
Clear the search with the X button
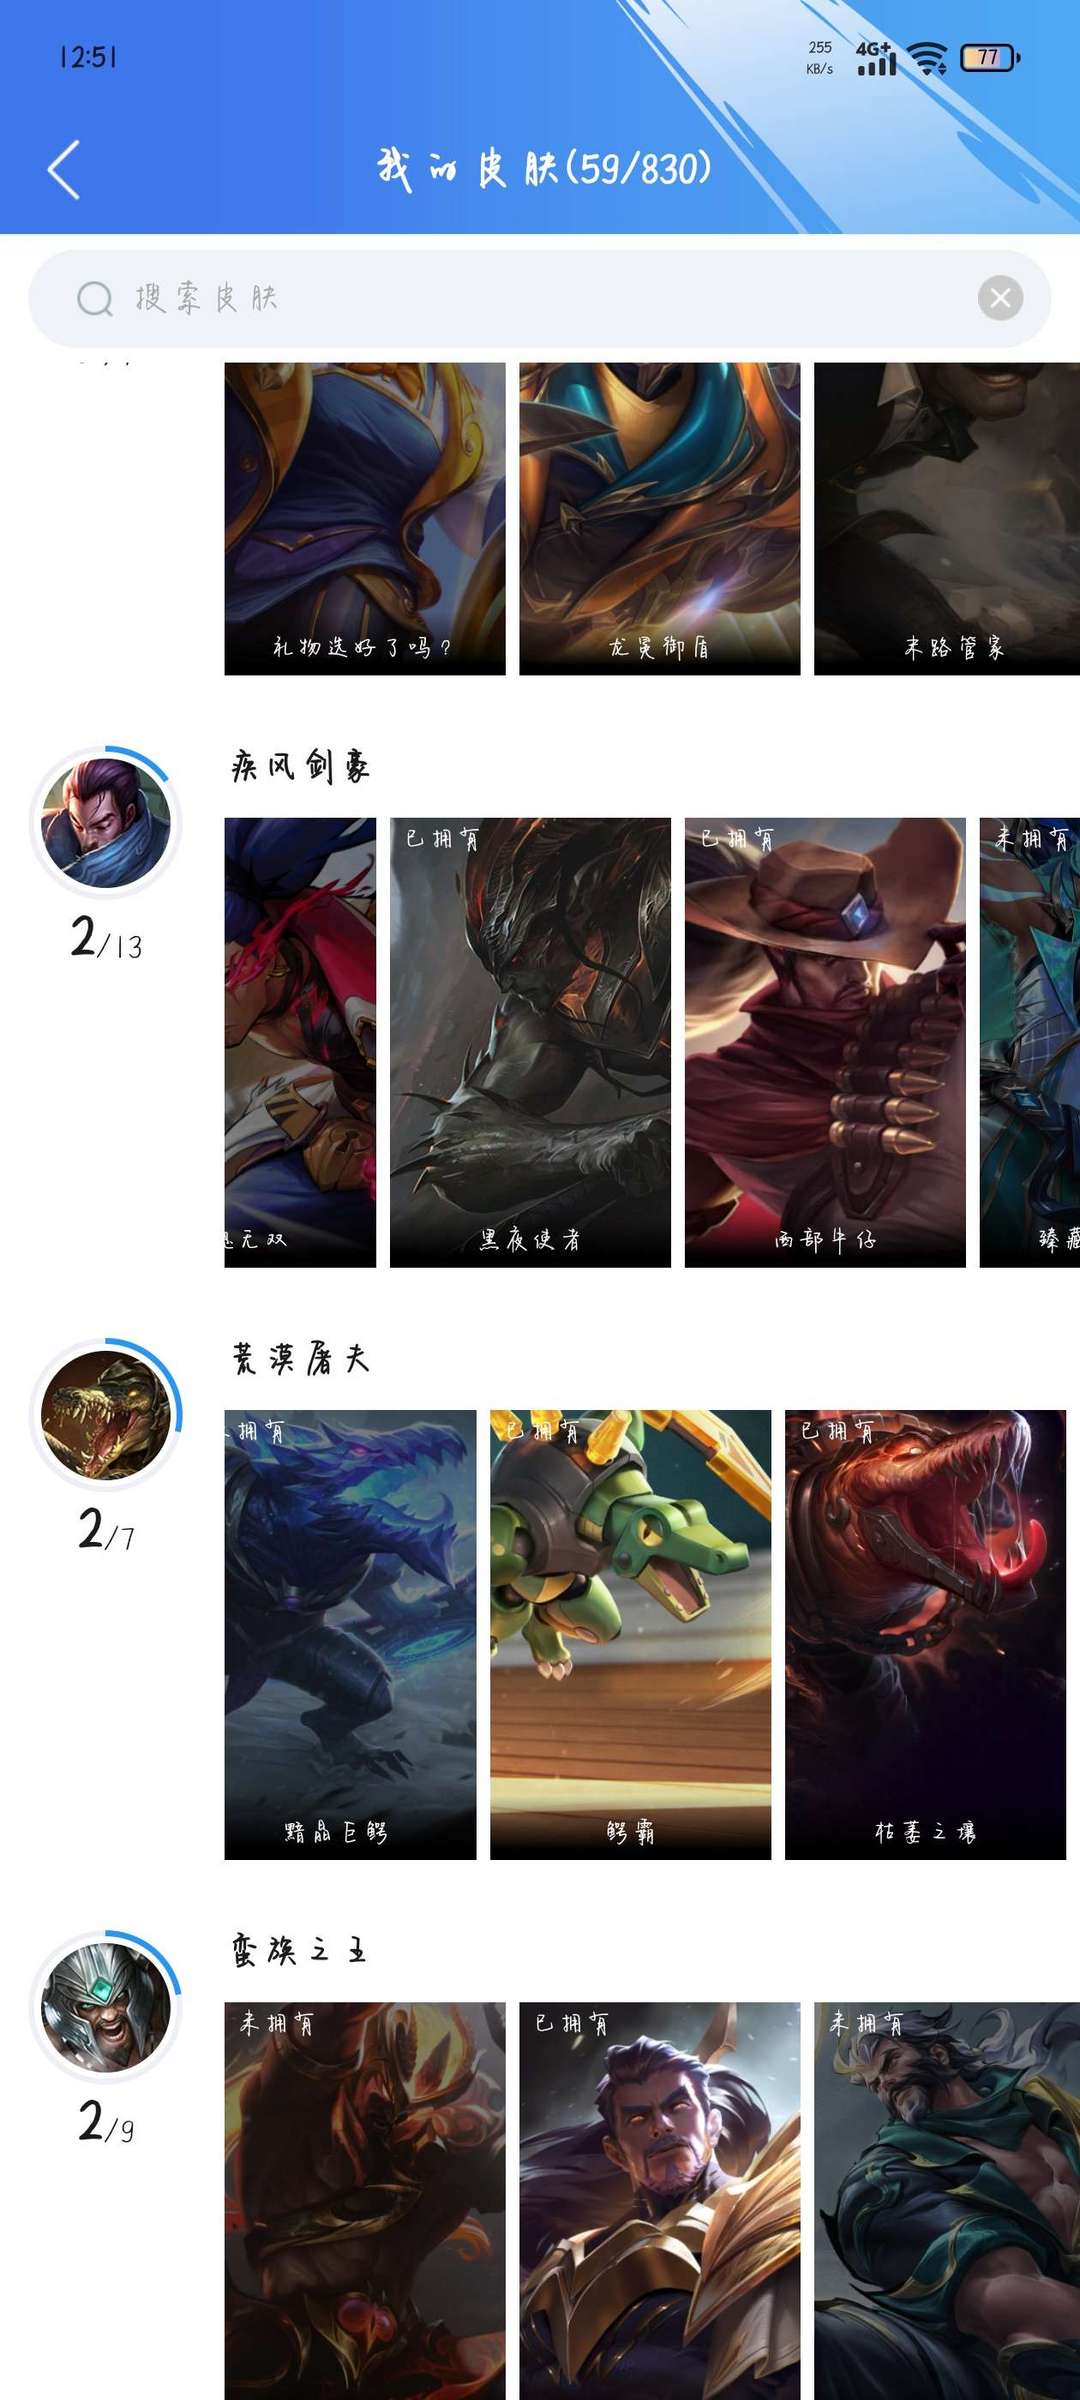click(1000, 298)
